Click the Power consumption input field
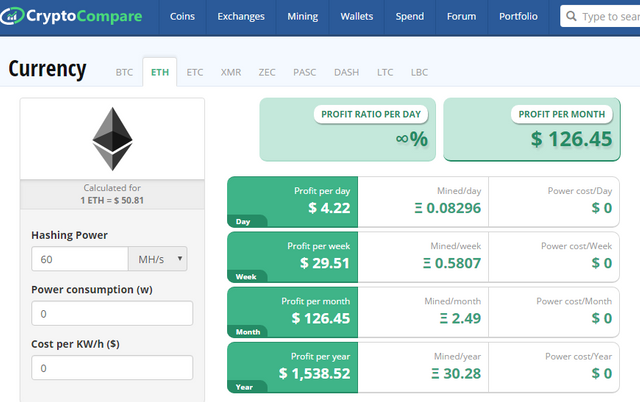Screen dimensions: 640x402 click(112, 313)
